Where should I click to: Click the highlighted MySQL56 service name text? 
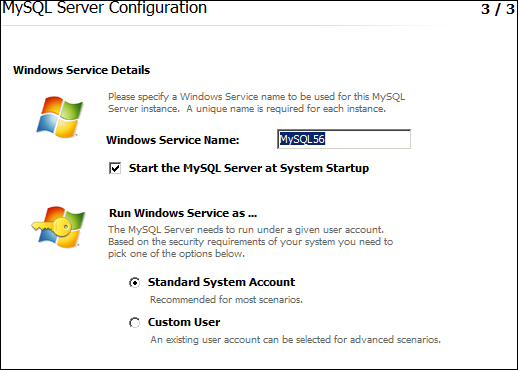[302, 139]
